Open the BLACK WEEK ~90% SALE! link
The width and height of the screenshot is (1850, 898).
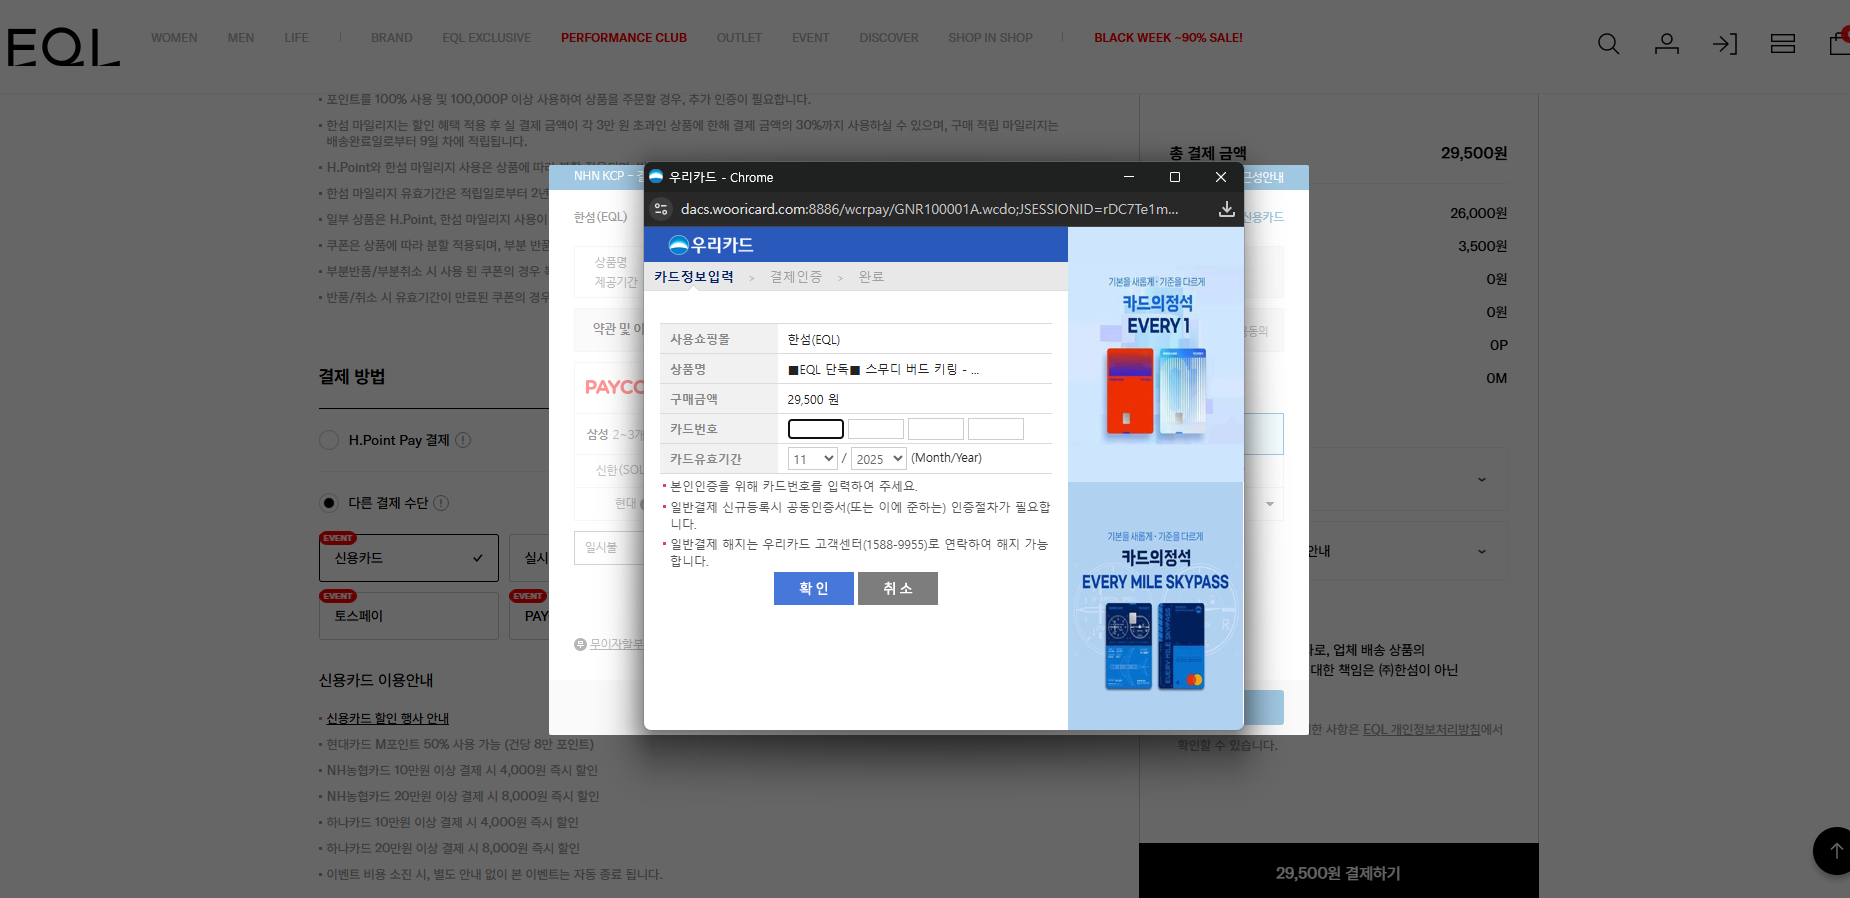1168,38
